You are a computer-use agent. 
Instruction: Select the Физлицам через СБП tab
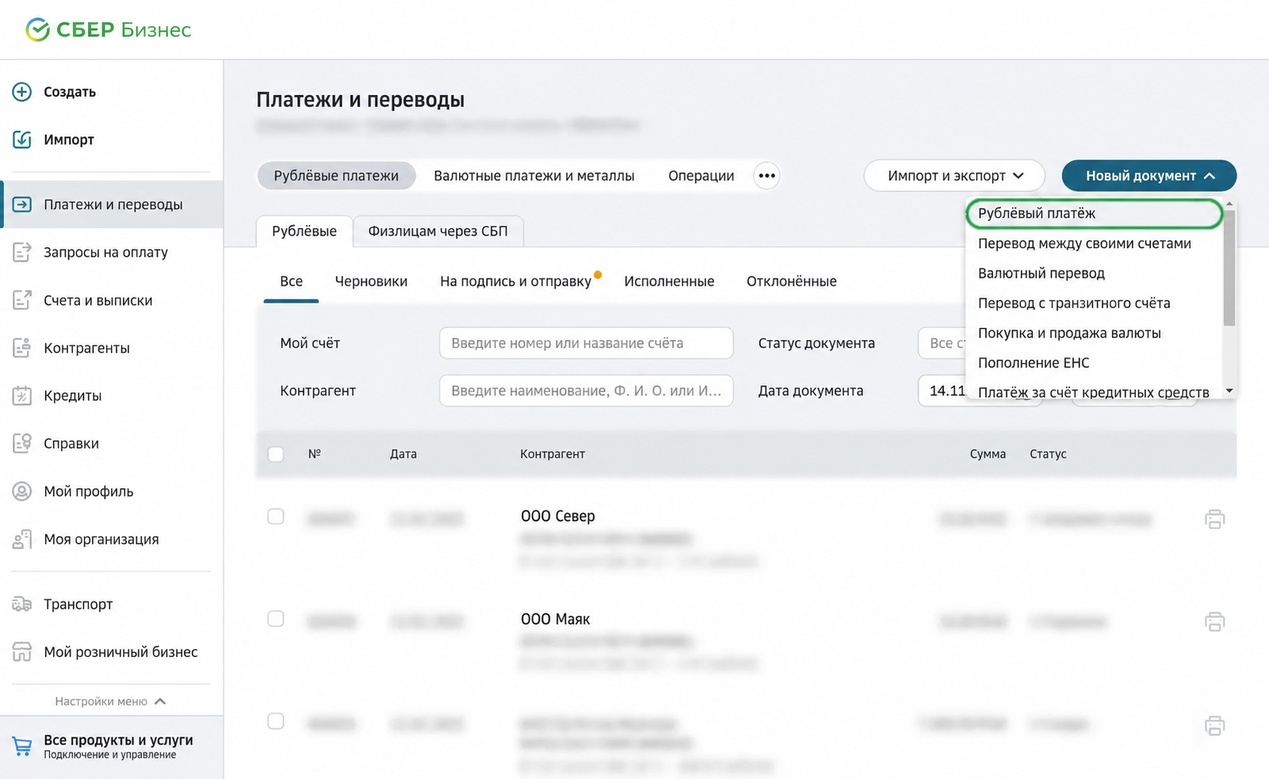tap(438, 231)
